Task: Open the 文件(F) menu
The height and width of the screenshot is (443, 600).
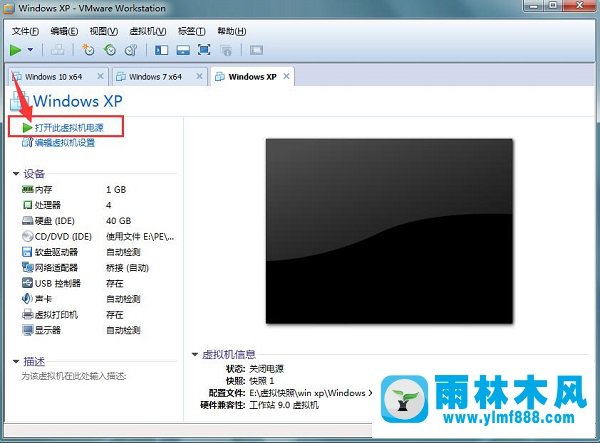Action: coord(25,31)
